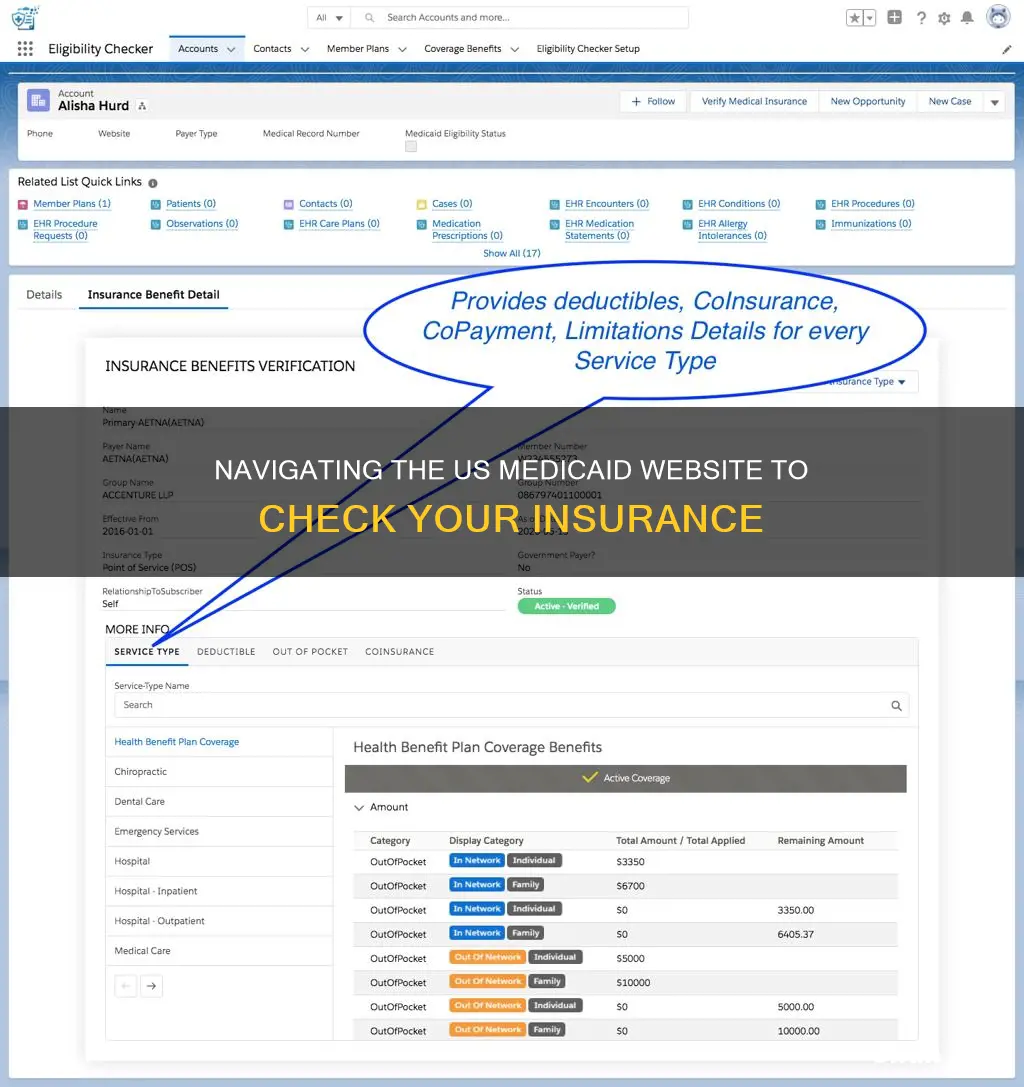Viewport: 1024px width, 1087px height.
Task: Open the Accounts tab dropdown chevron
Action: 231,49
